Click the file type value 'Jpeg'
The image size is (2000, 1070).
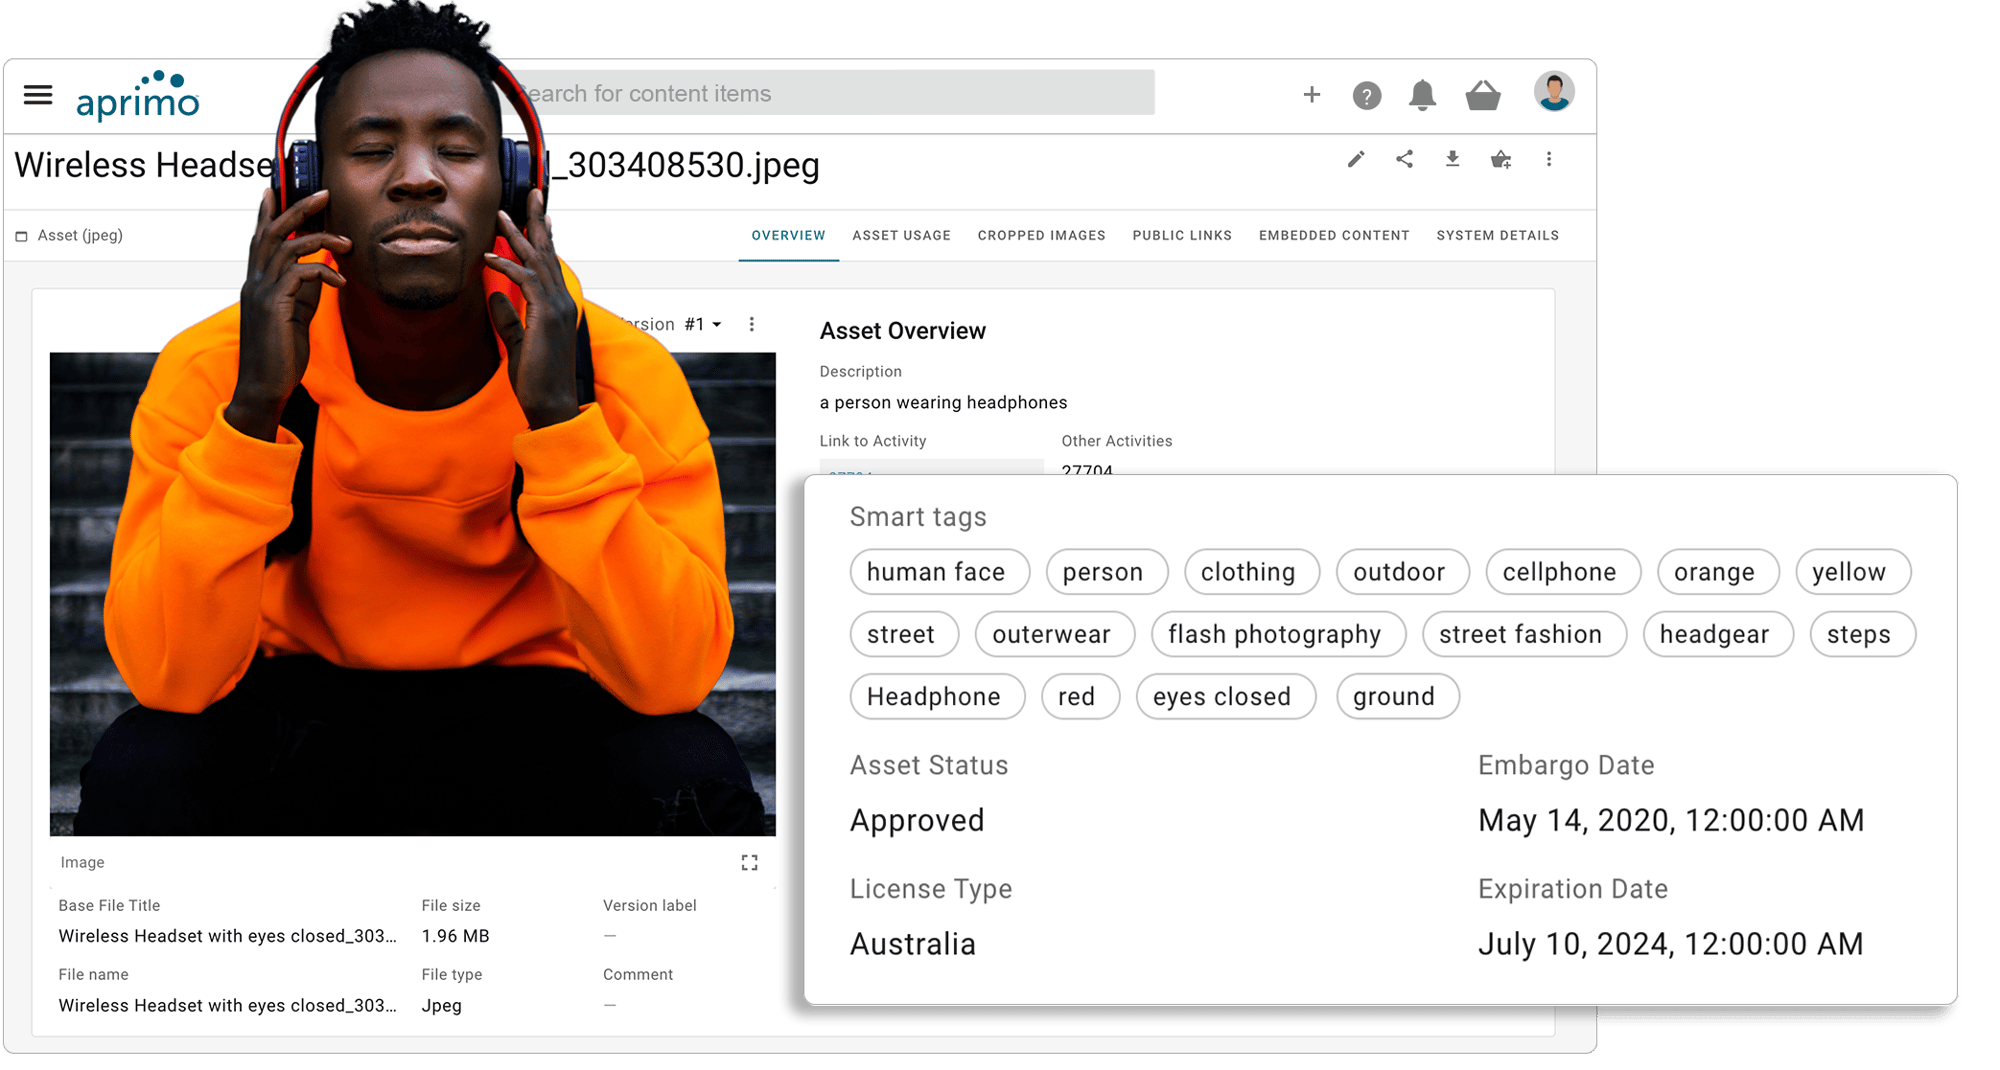[x=441, y=1006]
